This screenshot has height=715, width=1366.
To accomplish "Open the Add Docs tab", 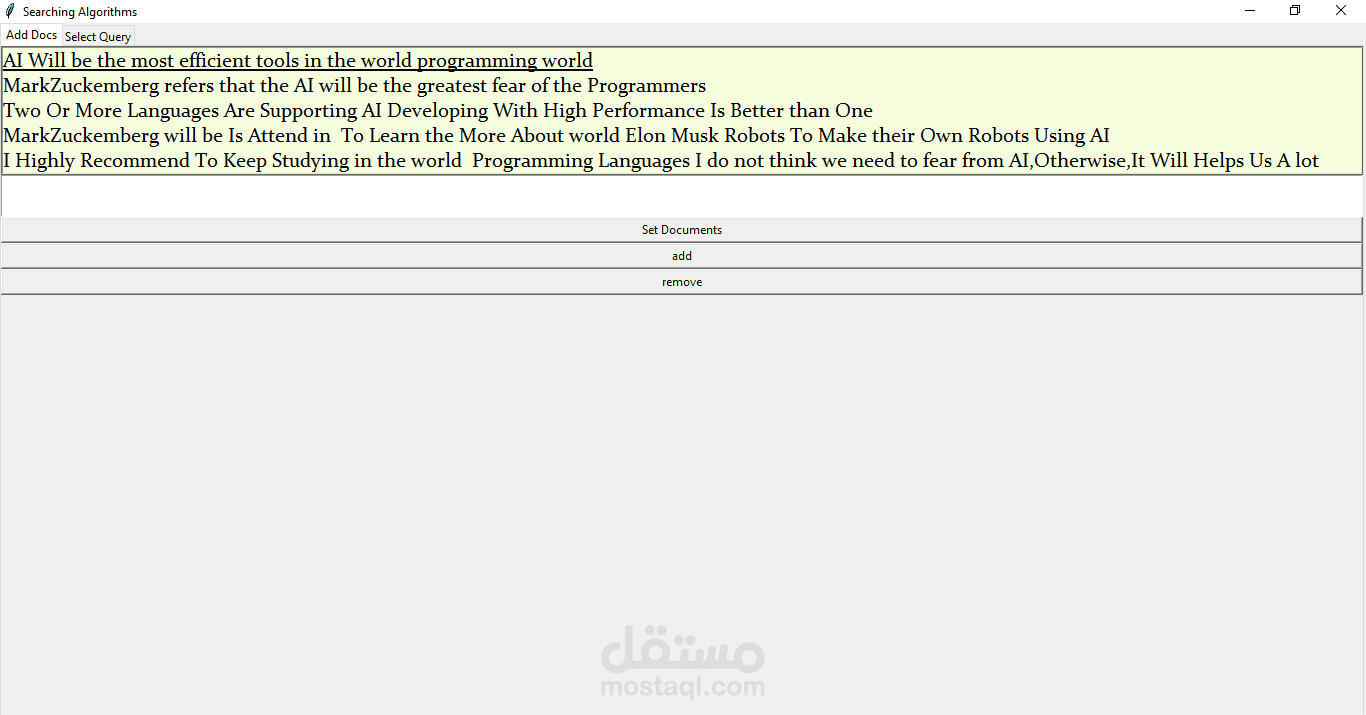I will point(32,35).
